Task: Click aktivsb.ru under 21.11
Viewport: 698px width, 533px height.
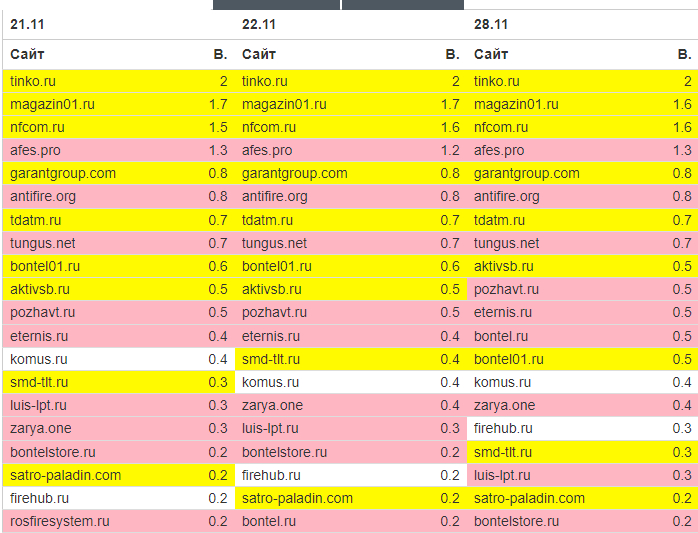Action: (40, 289)
